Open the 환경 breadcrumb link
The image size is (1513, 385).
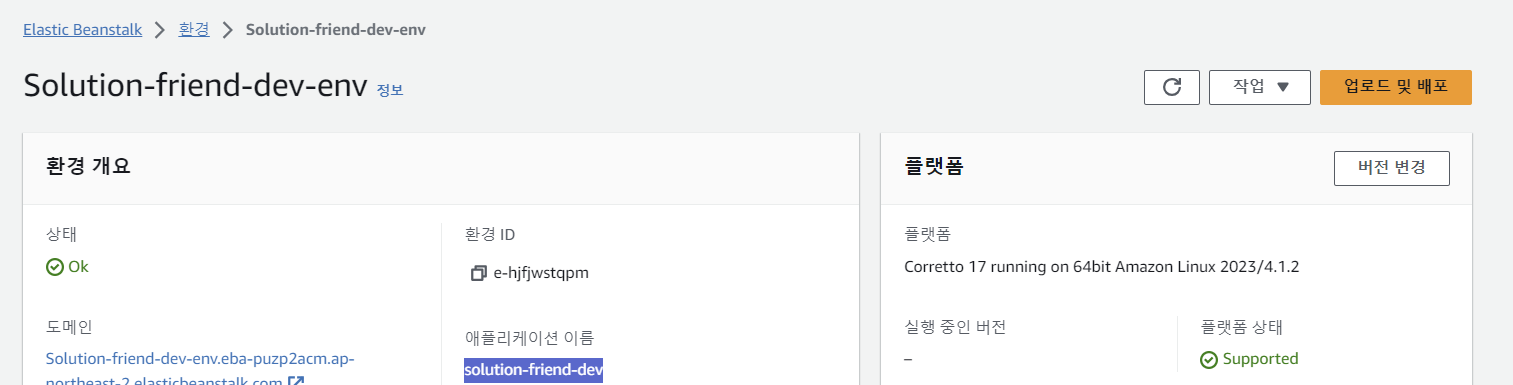click(x=194, y=29)
